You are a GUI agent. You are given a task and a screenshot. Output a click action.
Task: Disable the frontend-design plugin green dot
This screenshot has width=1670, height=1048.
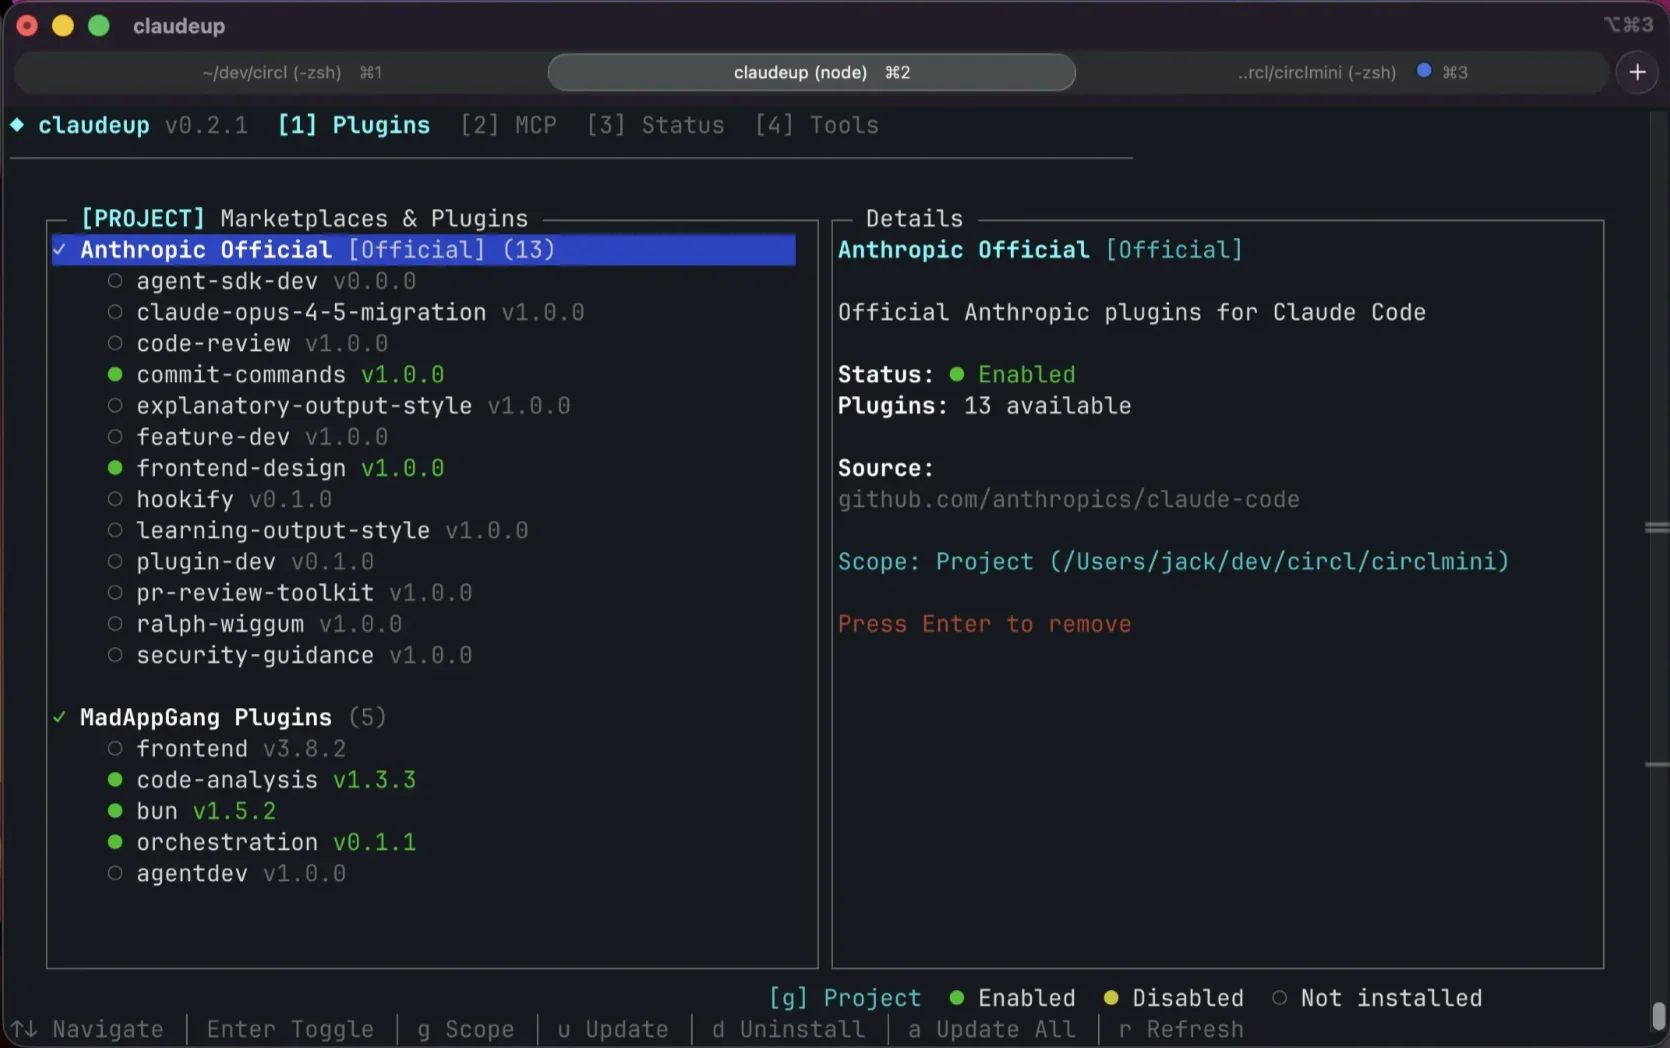[x=115, y=468]
